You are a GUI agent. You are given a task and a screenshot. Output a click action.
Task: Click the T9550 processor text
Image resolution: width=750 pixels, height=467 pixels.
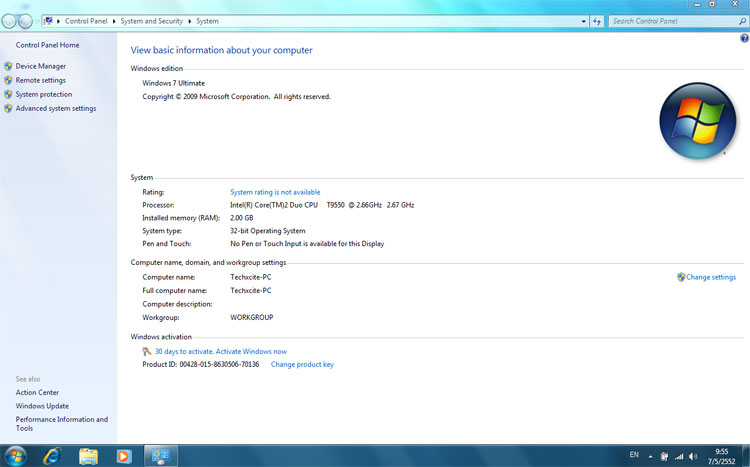coord(335,205)
